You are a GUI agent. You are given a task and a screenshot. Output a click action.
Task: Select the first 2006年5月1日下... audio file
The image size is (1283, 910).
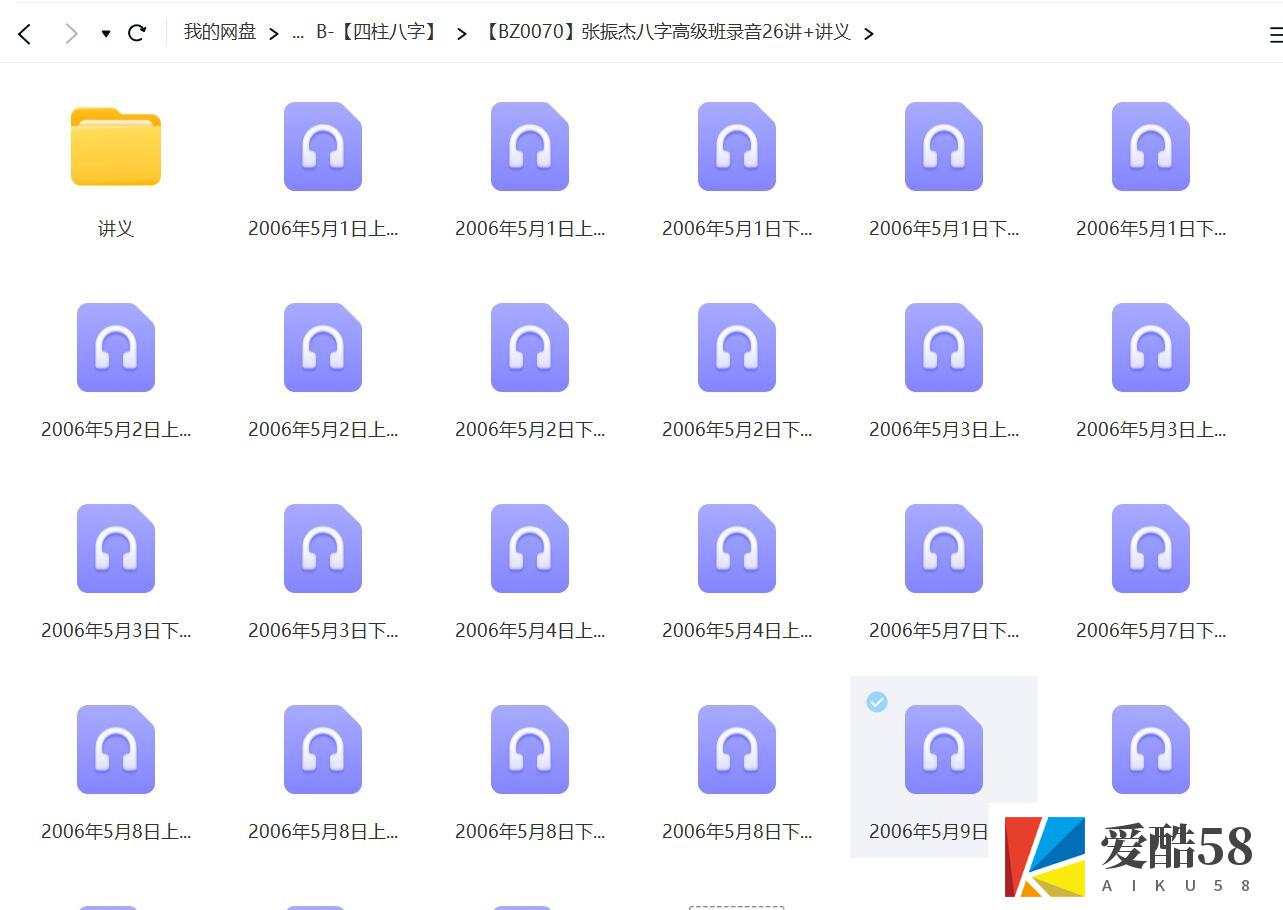tap(737, 147)
